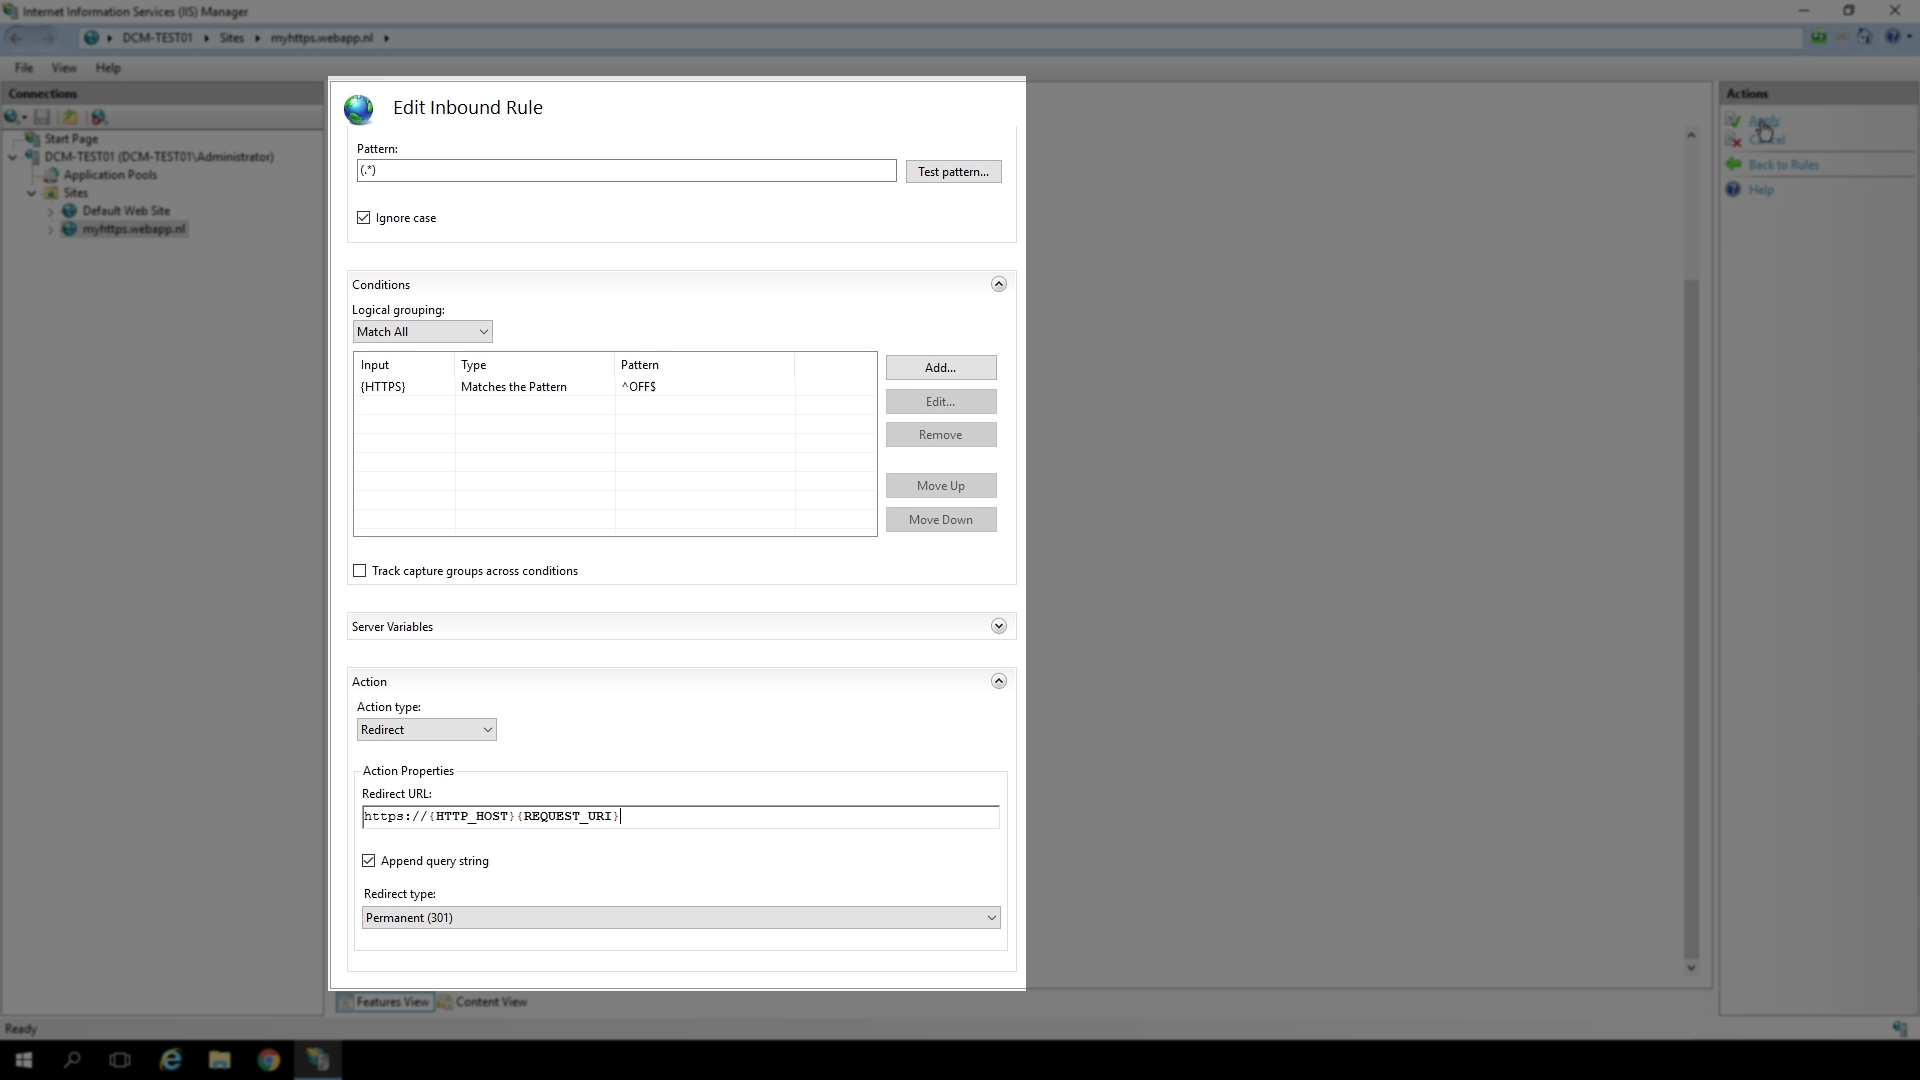Open Internet Explorer from the taskbar
Screen dimensions: 1920x1080
point(171,1060)
